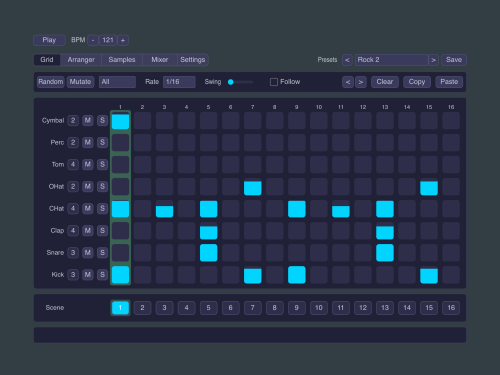Screen dimensions: 500x375
Task: Adjust the Swing slider
Action: [240, 82]
